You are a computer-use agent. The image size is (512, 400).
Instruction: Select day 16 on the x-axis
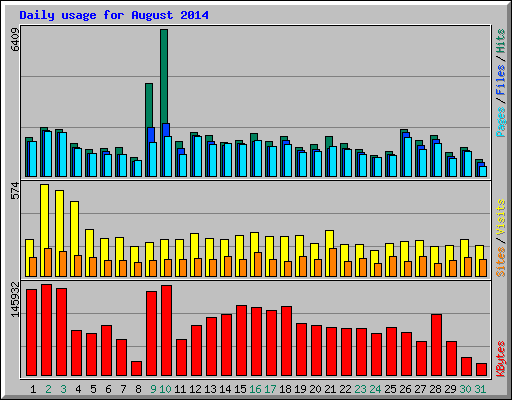pos(255,389)
